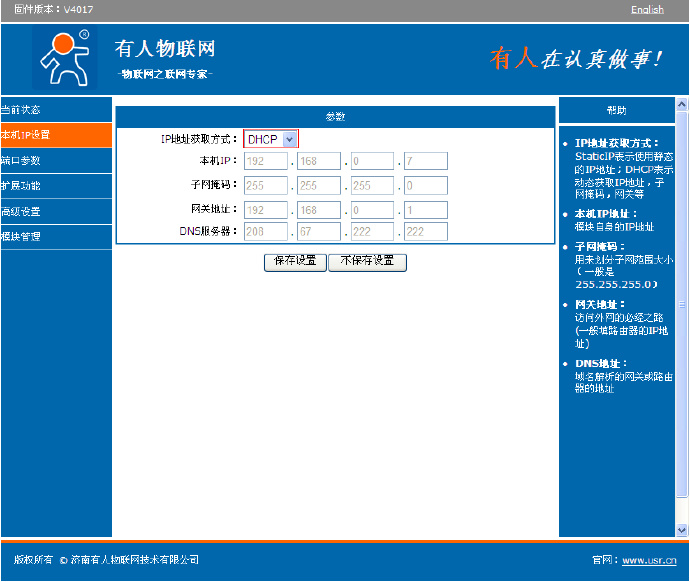Viewport: 690px width, 582px height.
Task: Click help heading 子网掩码：
Action: tap(599, 246)
